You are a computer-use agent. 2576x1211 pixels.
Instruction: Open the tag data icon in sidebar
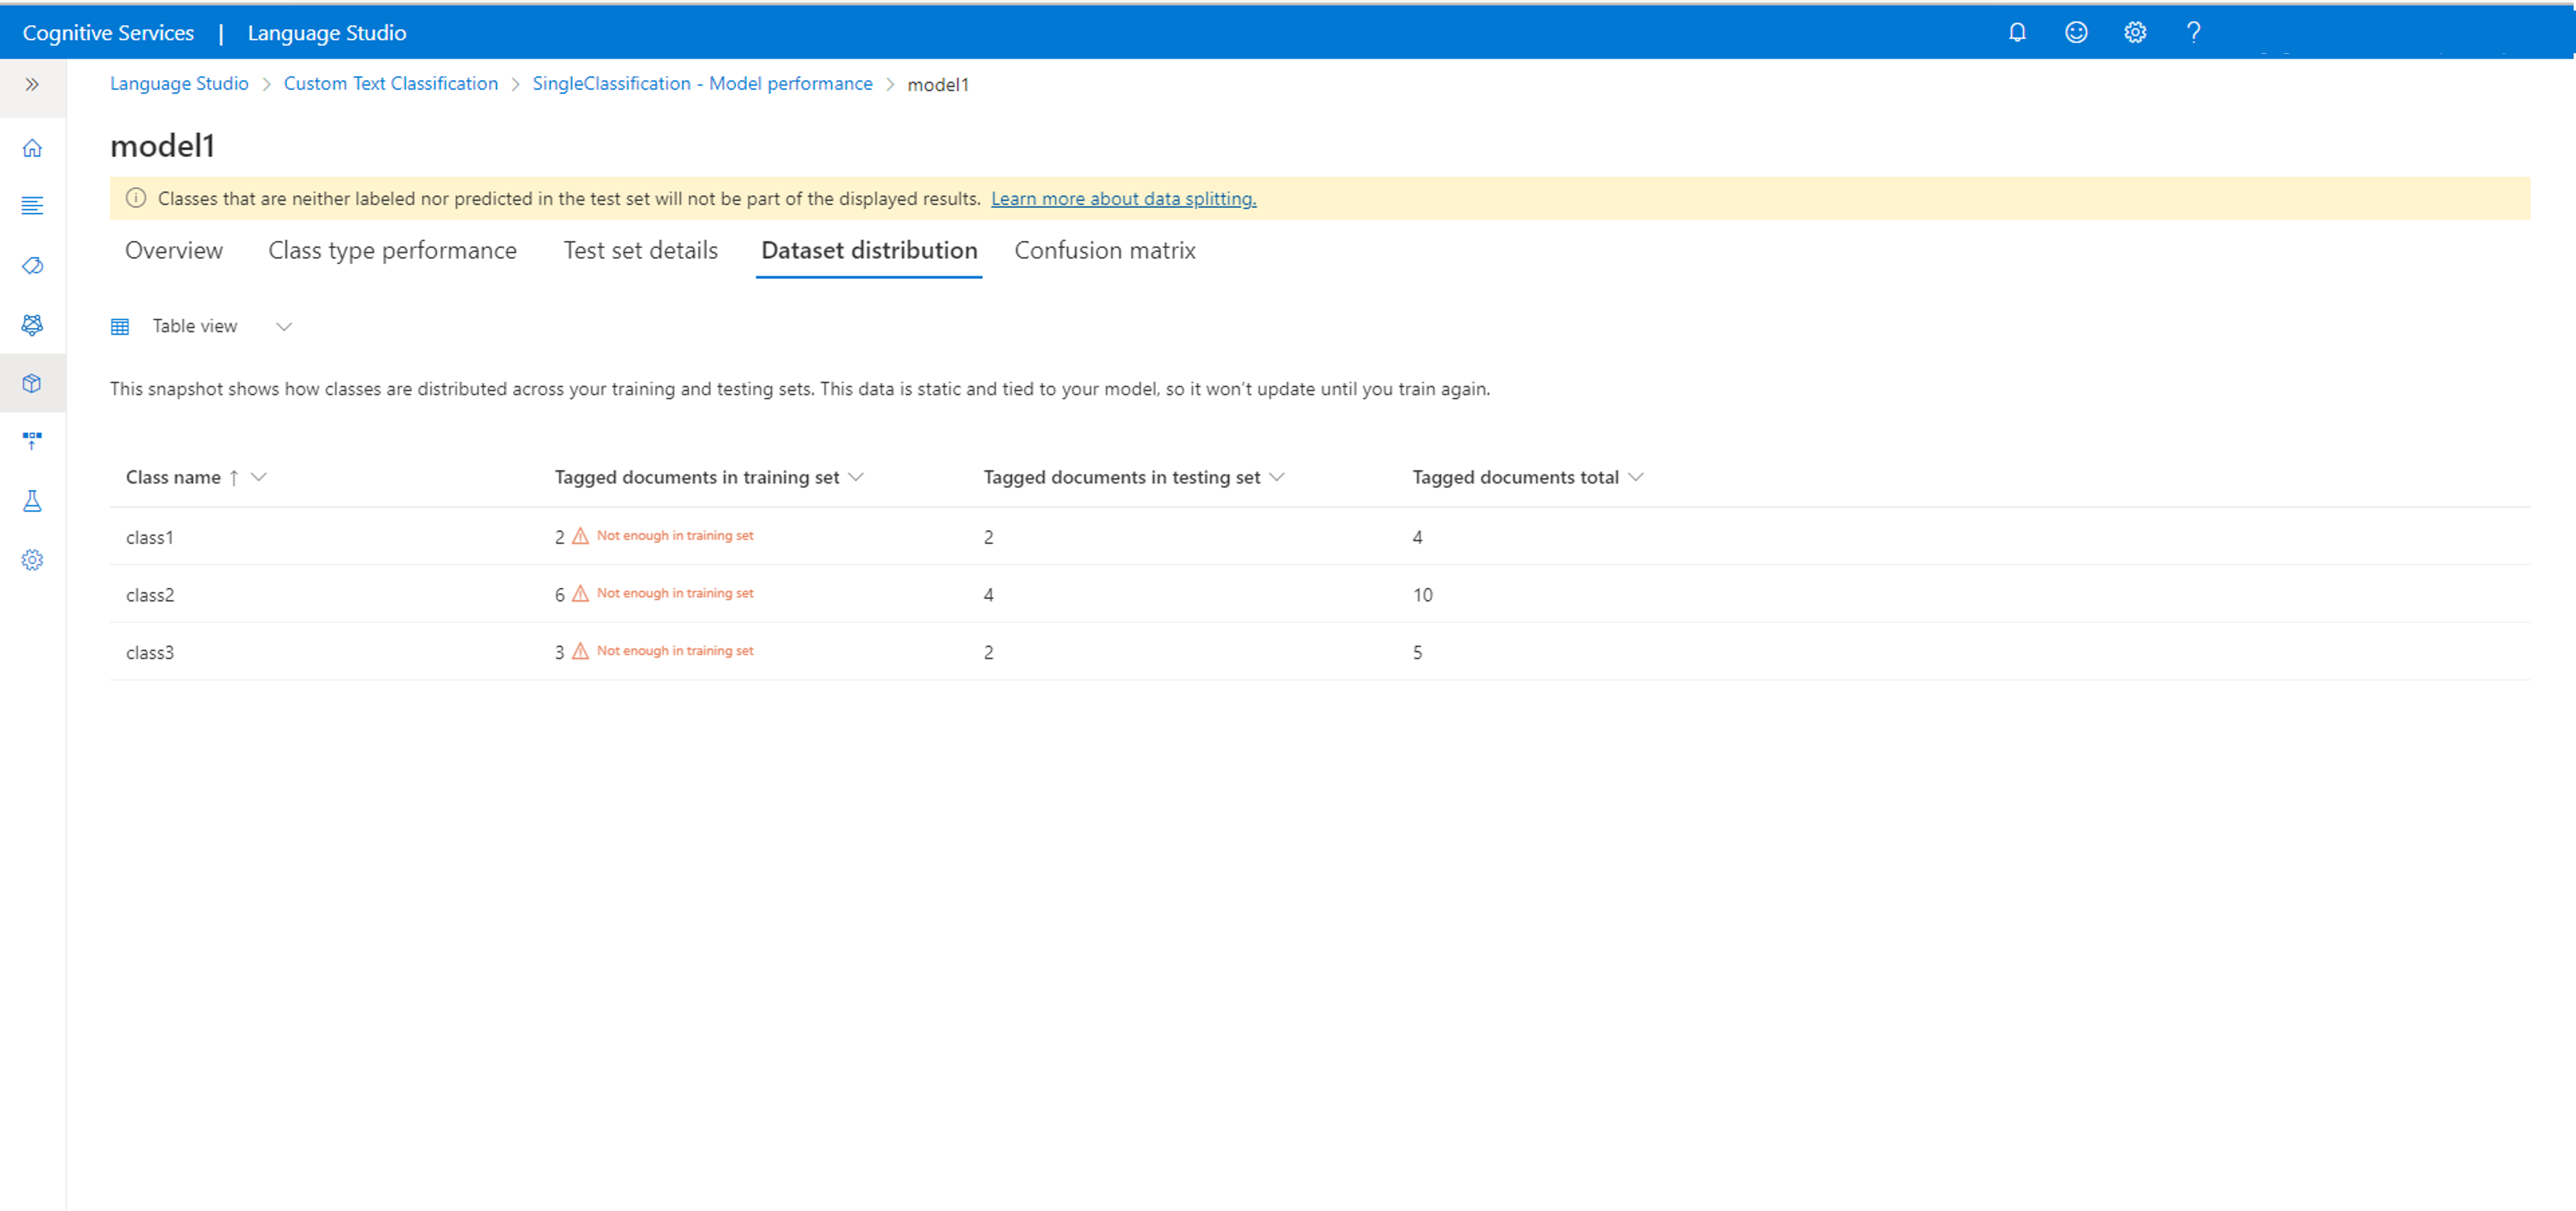32,266
